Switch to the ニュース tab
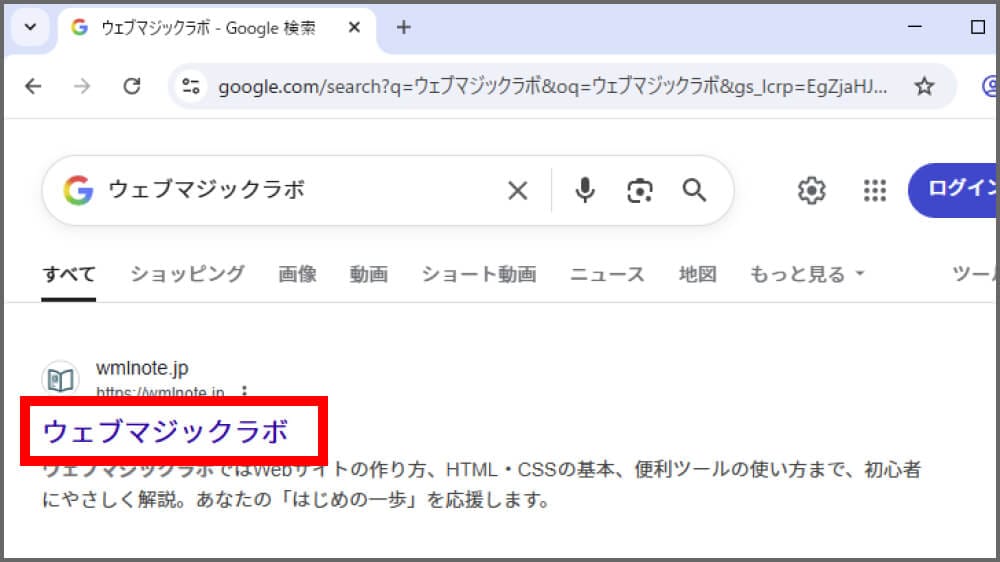1000x562 pixels. (607, 274)
